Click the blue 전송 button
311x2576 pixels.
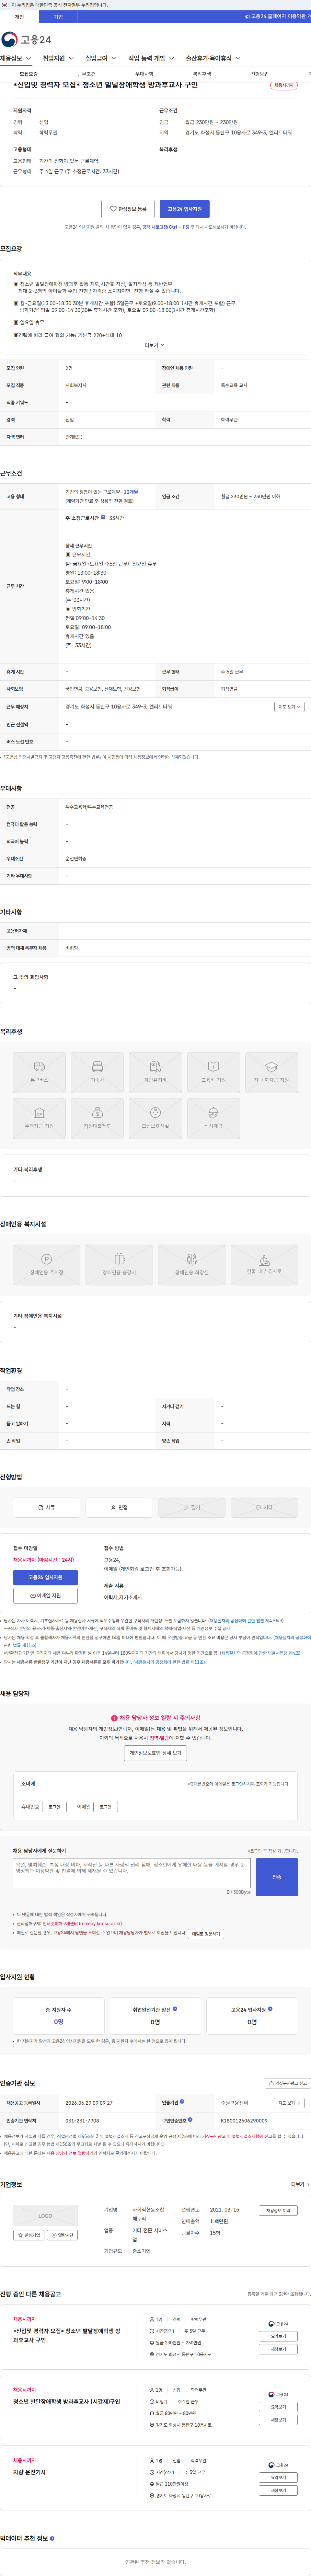click(277, 1877)
